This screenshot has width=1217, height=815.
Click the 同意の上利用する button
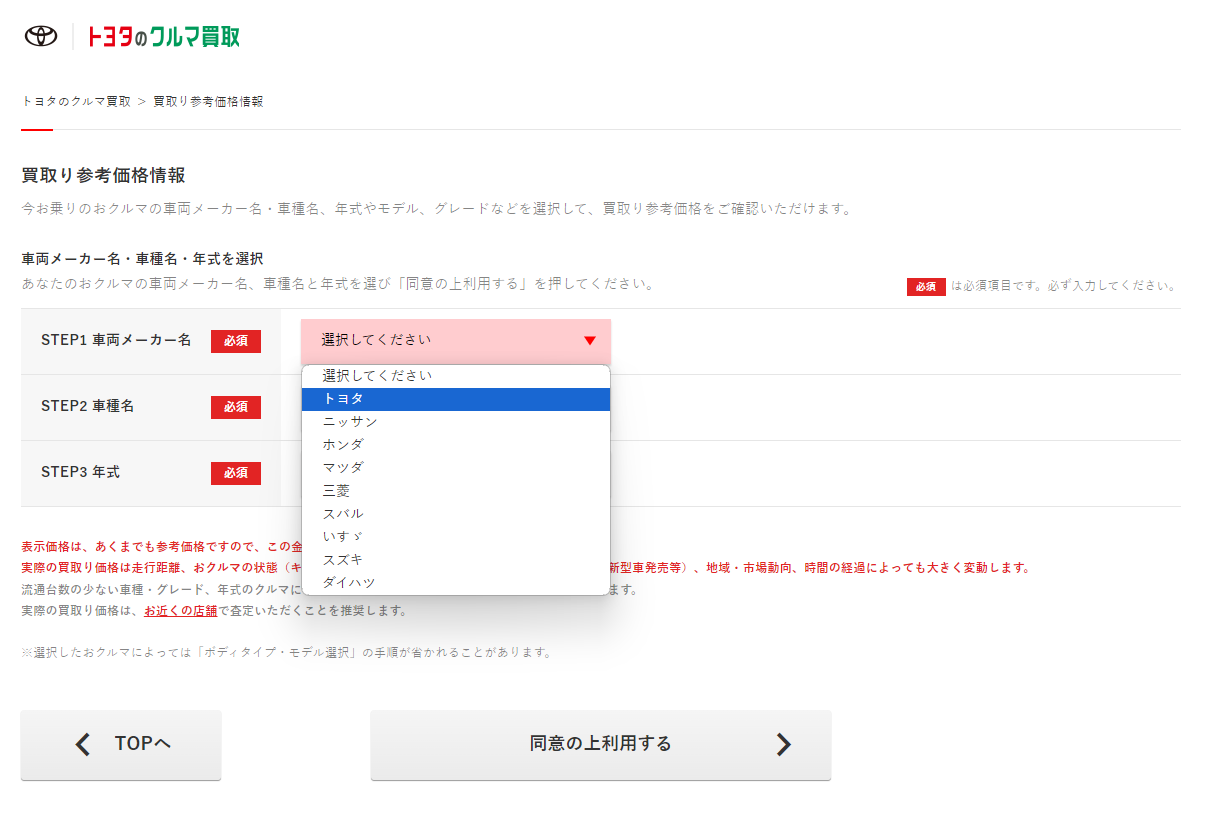(601, 745)
